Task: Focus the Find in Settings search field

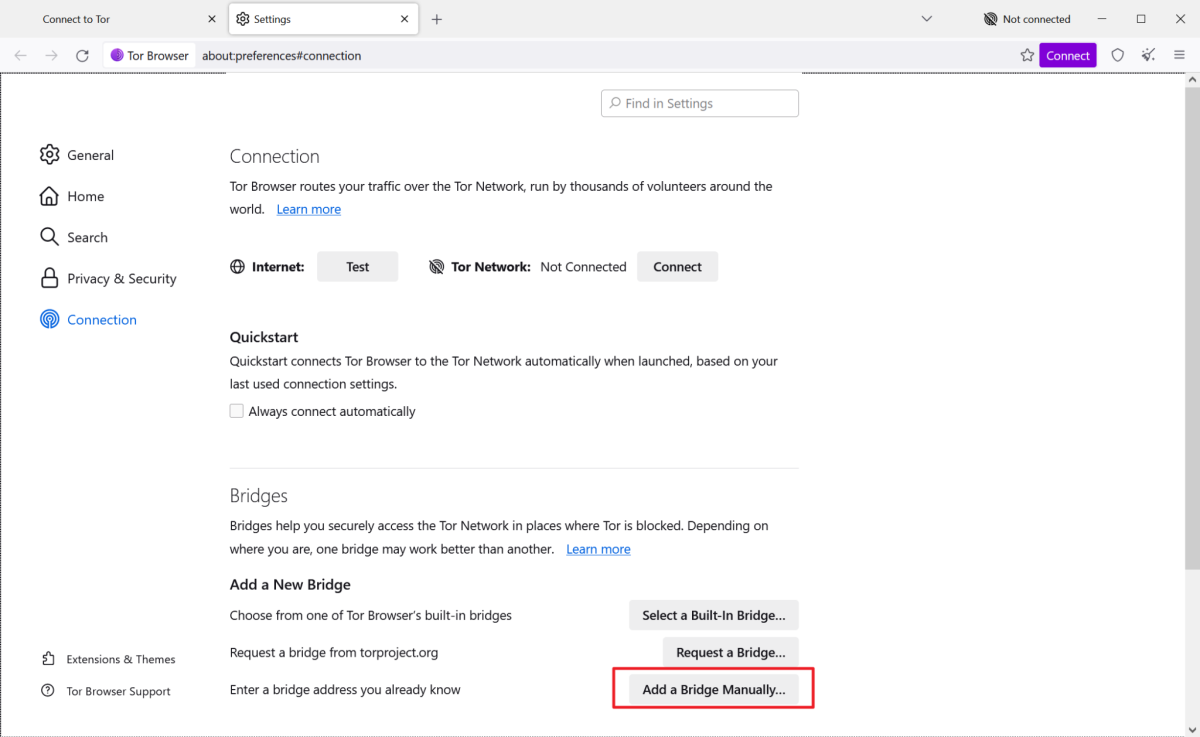Action: 700,103
